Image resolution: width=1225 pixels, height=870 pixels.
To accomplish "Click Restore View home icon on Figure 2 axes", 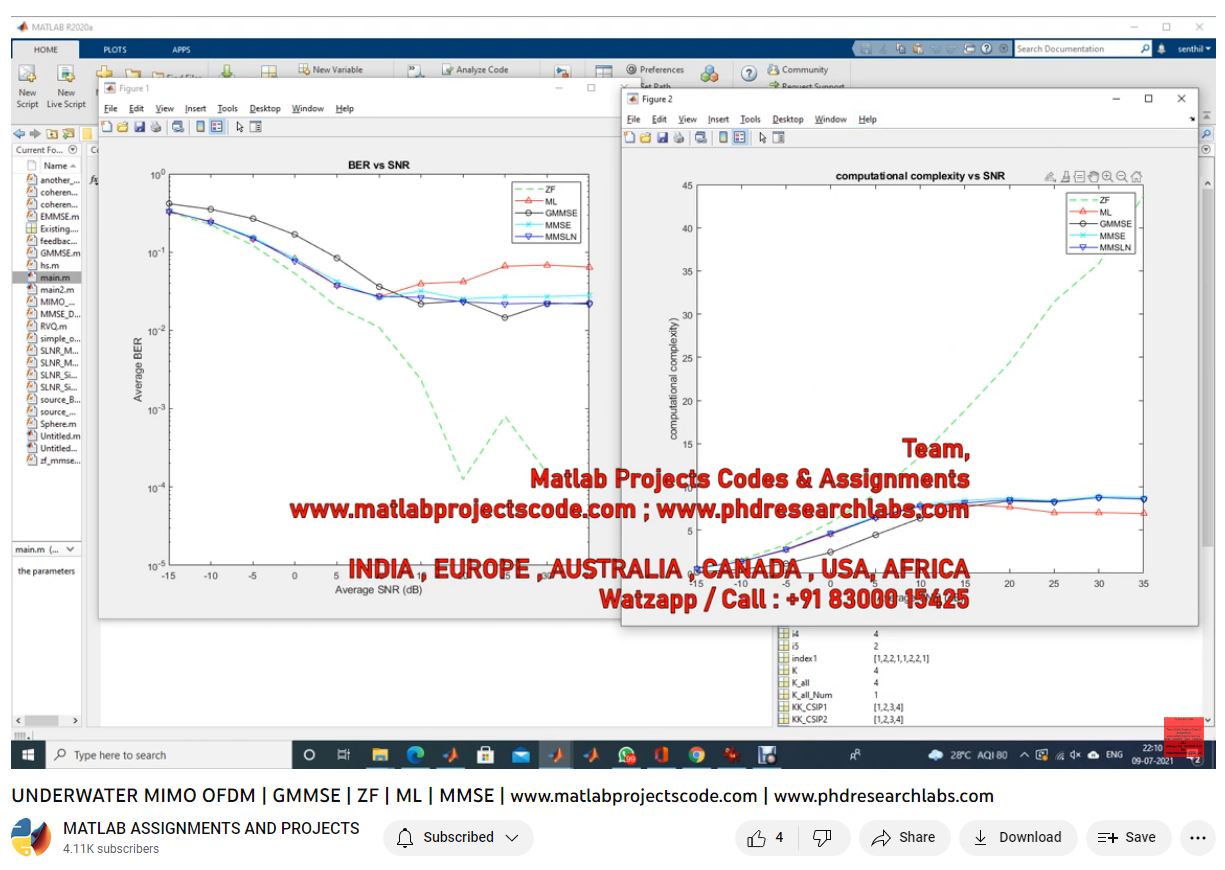I will click(1136, 177).
